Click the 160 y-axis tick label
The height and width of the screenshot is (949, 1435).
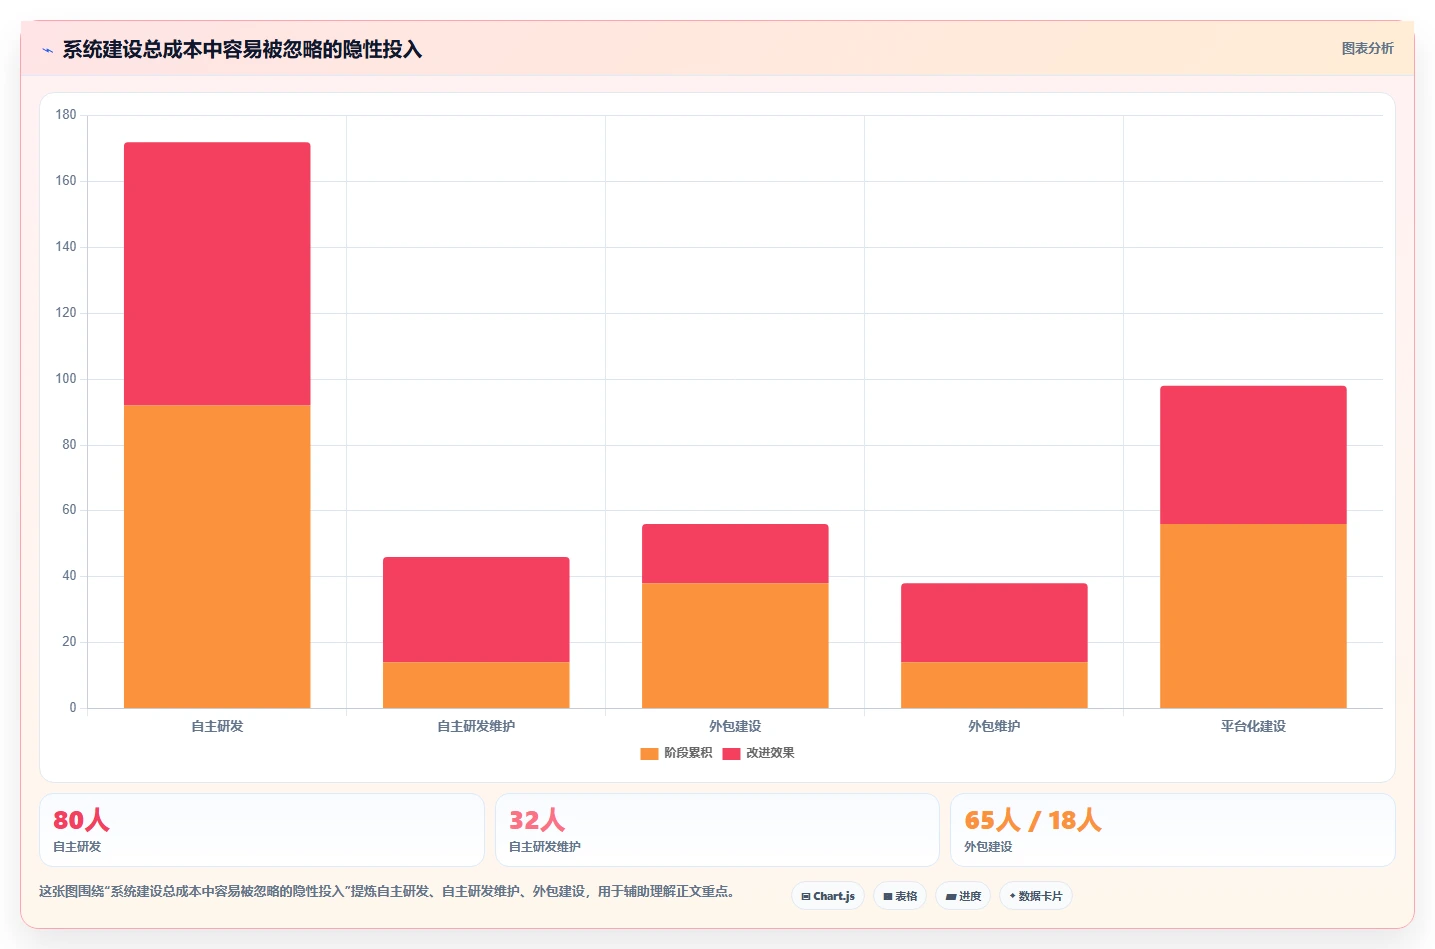pos(66,181)
